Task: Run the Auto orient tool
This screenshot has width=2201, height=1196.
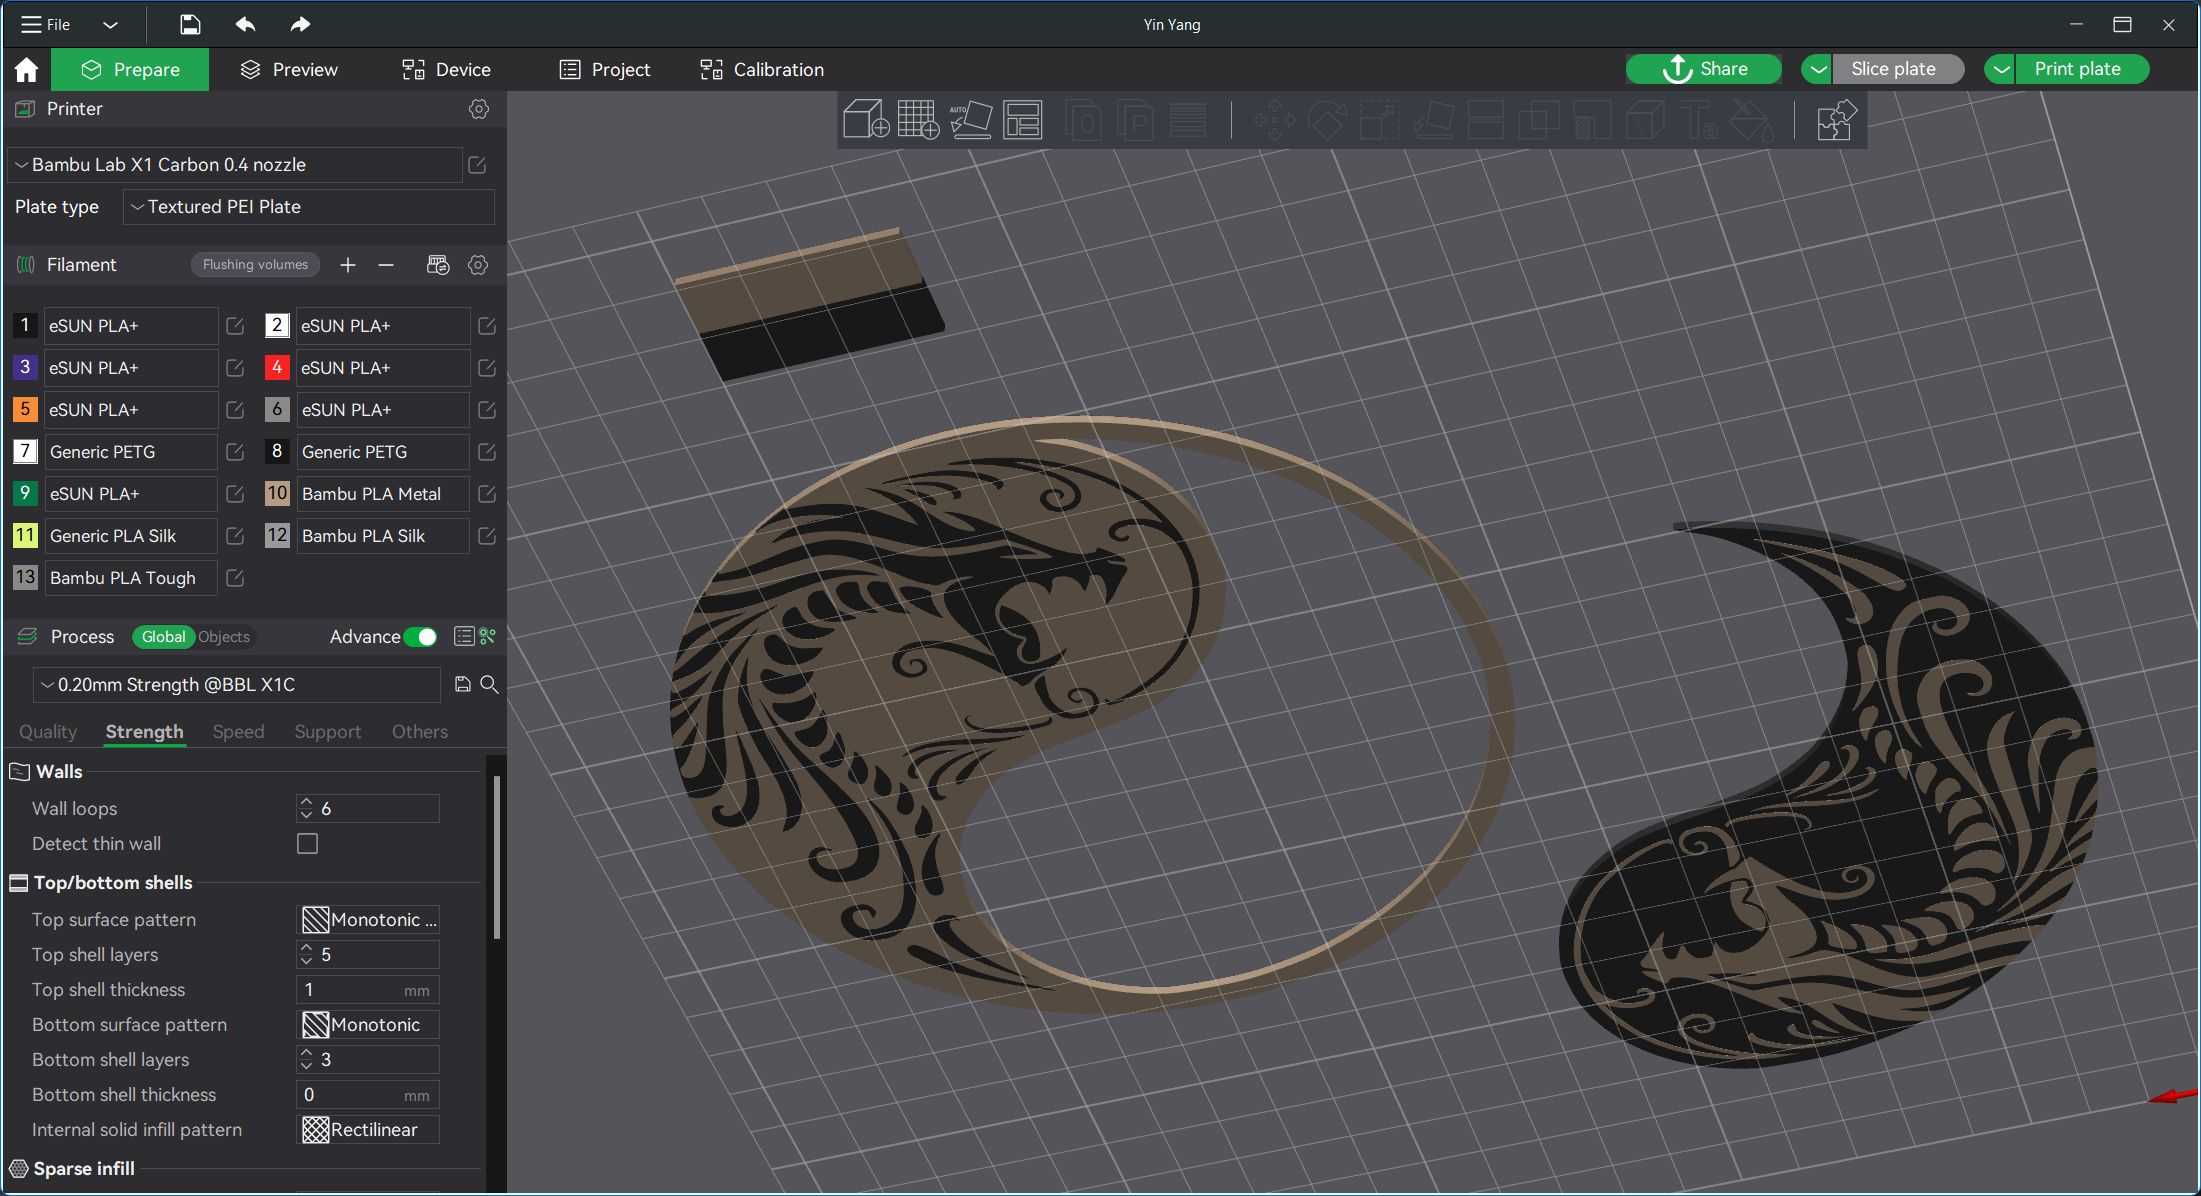Action: pyautogui.click(x=970, y=120)
